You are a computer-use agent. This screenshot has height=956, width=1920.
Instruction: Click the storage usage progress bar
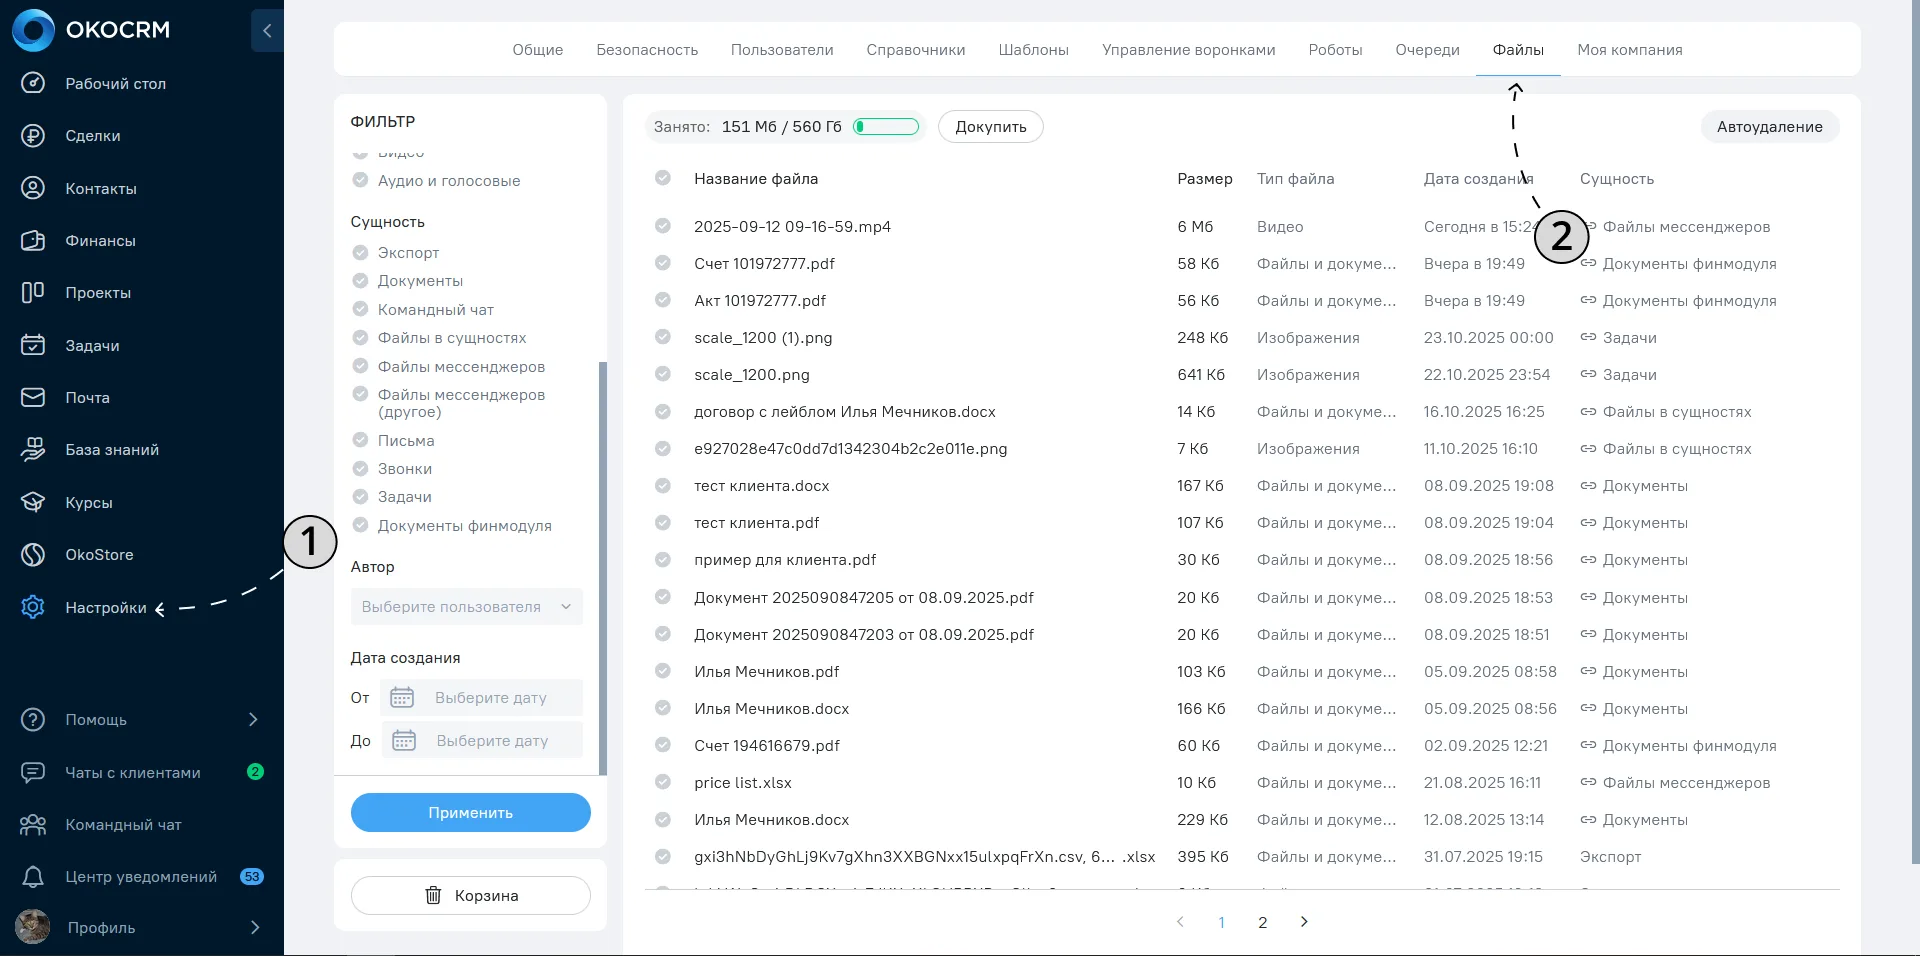(x=886, y=126)
